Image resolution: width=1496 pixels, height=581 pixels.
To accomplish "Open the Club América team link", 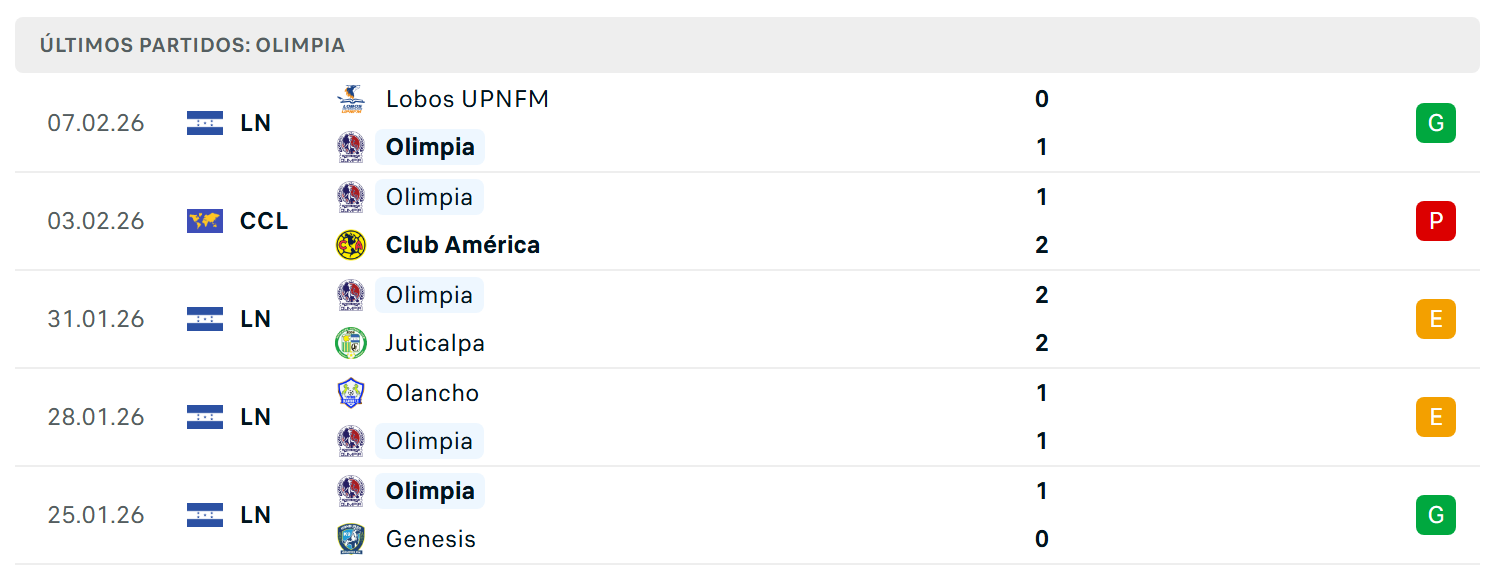I will (463, 245).
